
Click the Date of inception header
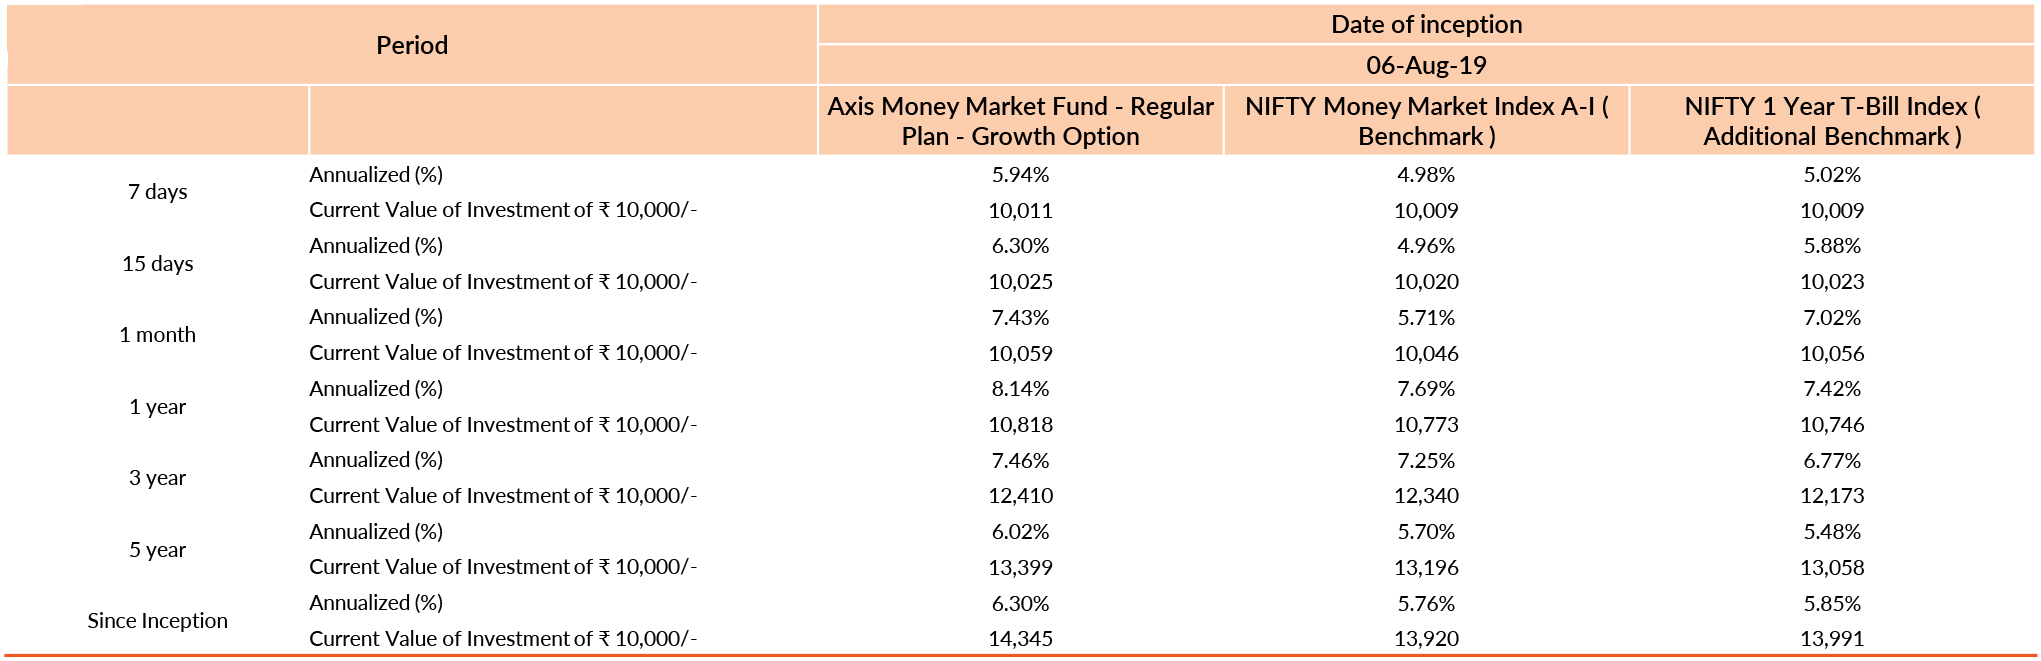1426,24
